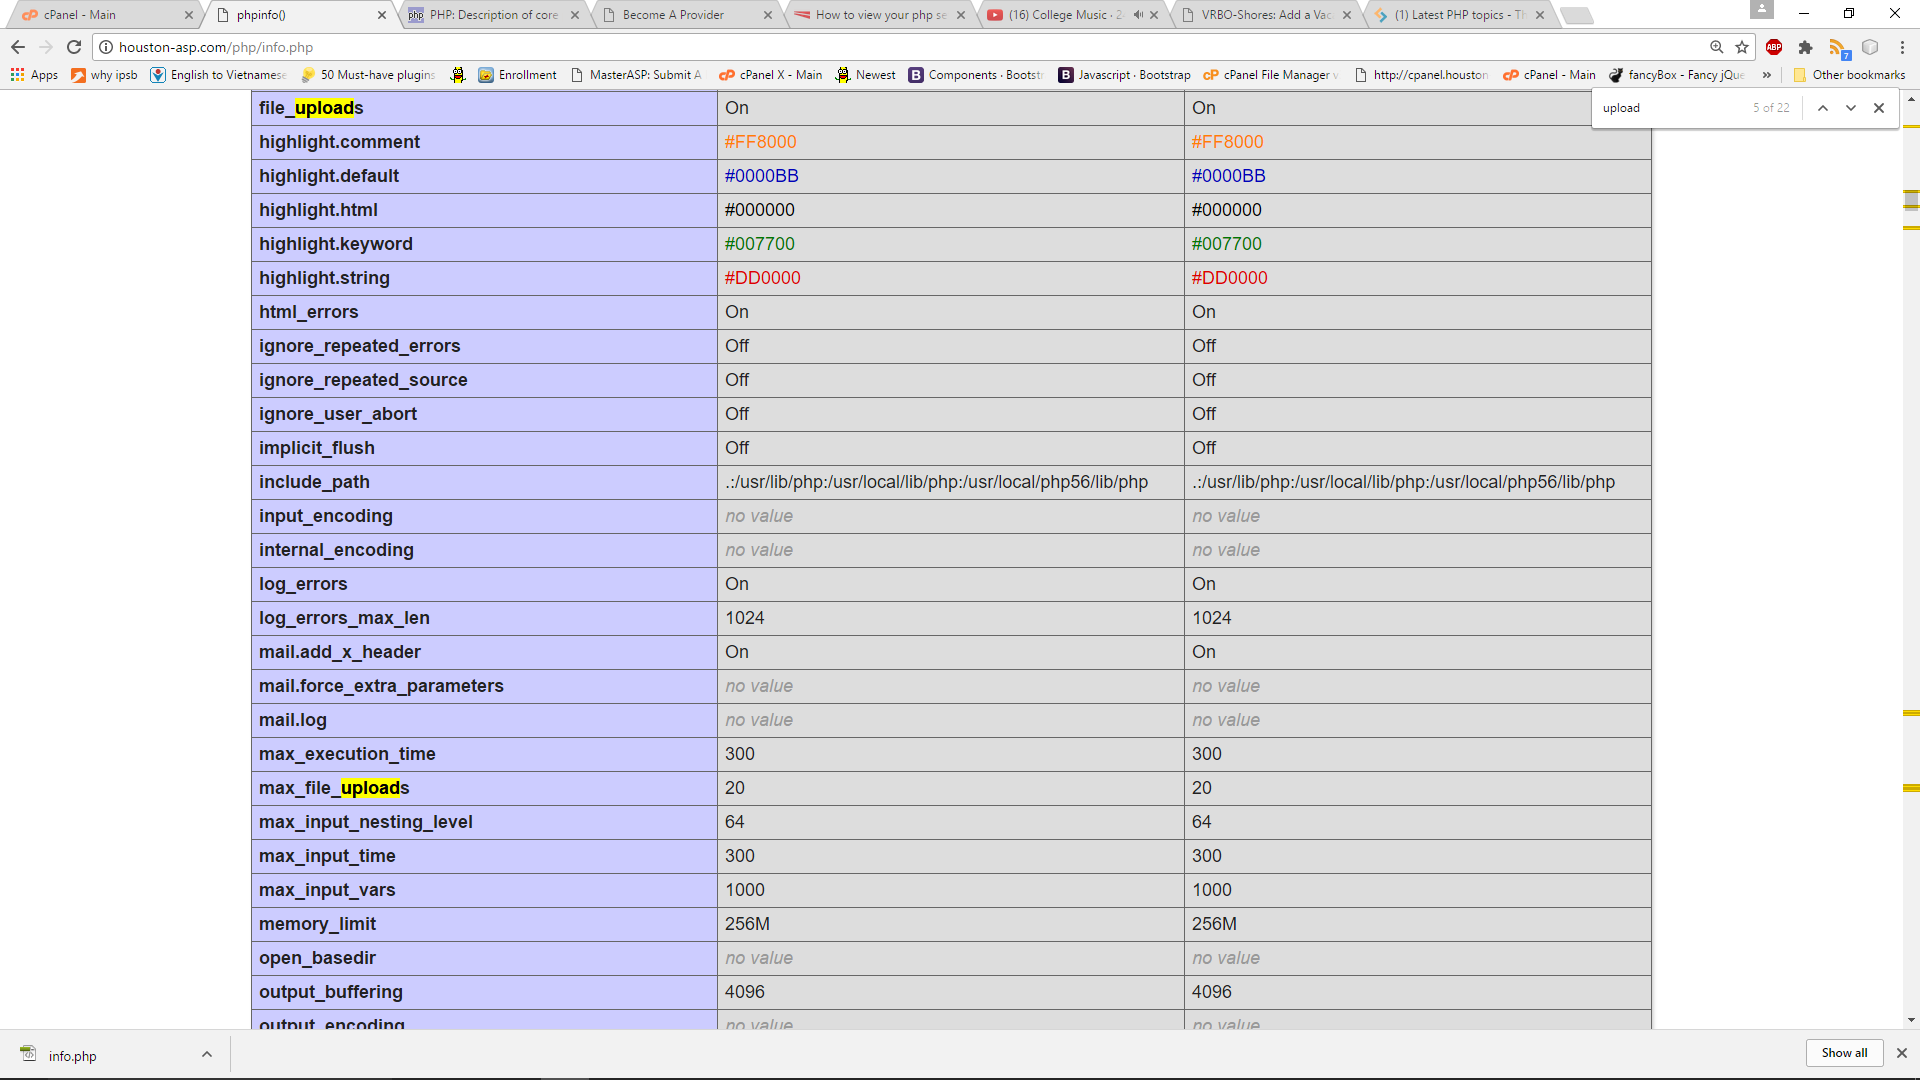Screen dimensions: 1920x1080
Task: Open Chrome's three-dot menu
Action: click(1902, 47)
